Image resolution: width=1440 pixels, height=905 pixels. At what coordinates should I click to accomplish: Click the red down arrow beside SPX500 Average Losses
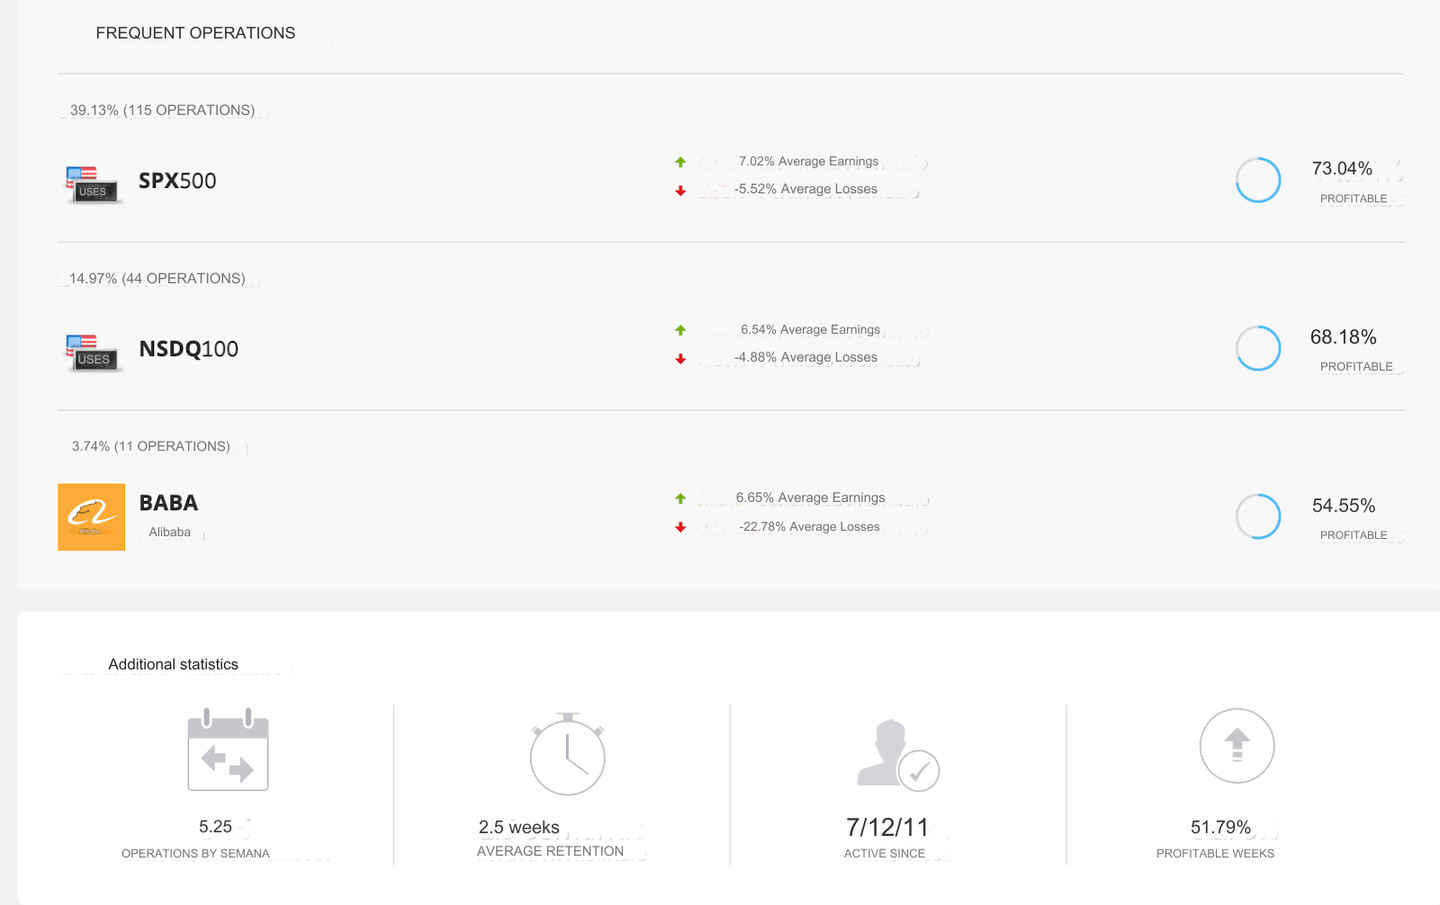(x=680, y=190)
